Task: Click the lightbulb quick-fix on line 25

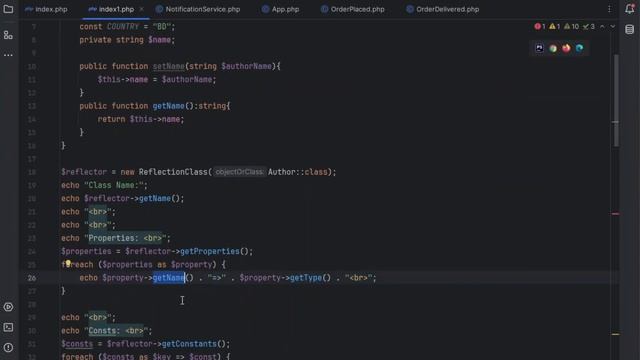Action: pyautogui.click(x=68, y=264)
